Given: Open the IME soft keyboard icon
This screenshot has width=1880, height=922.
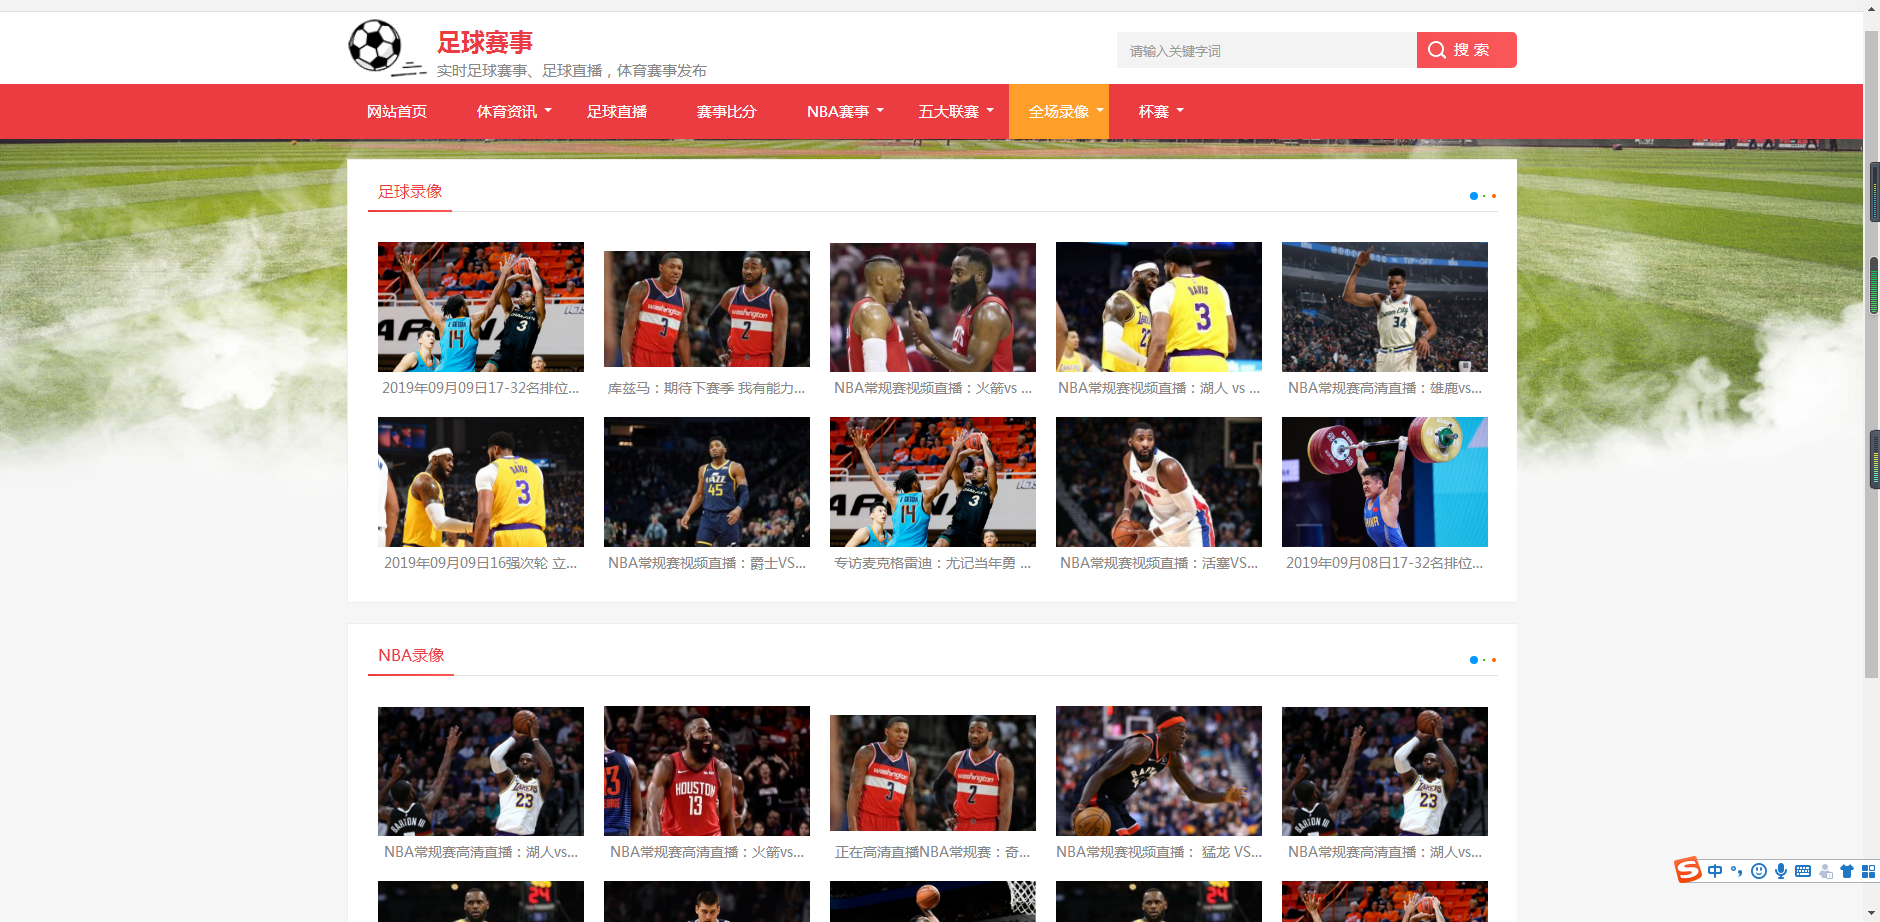Looking at the screenshot, I should tap(1803, 871).
